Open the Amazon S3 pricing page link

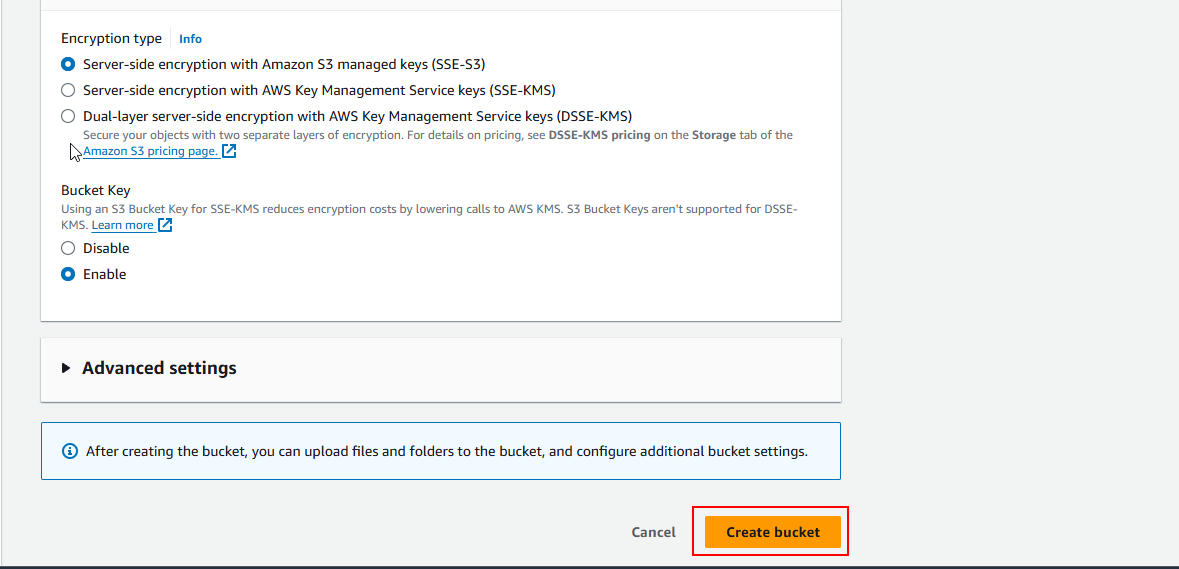pos(150,151)
